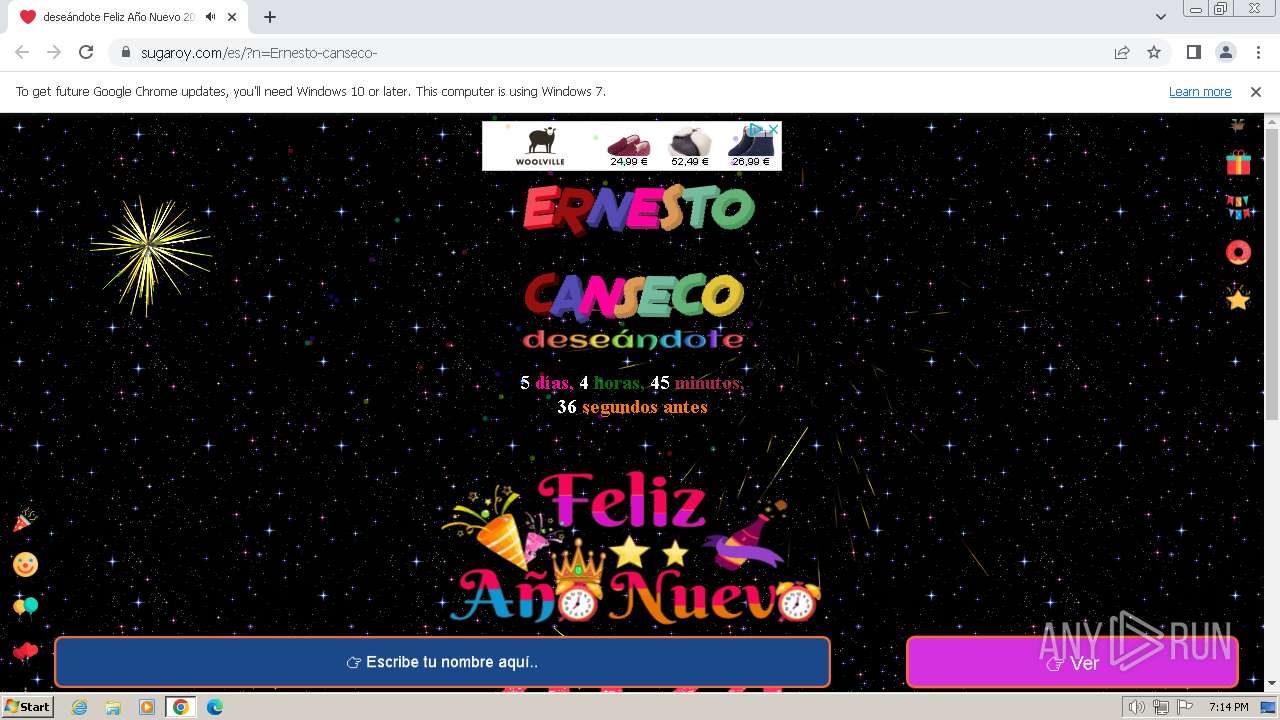
Task: Open Microsoft Edge from the taskbar
Action: point(215,707)
